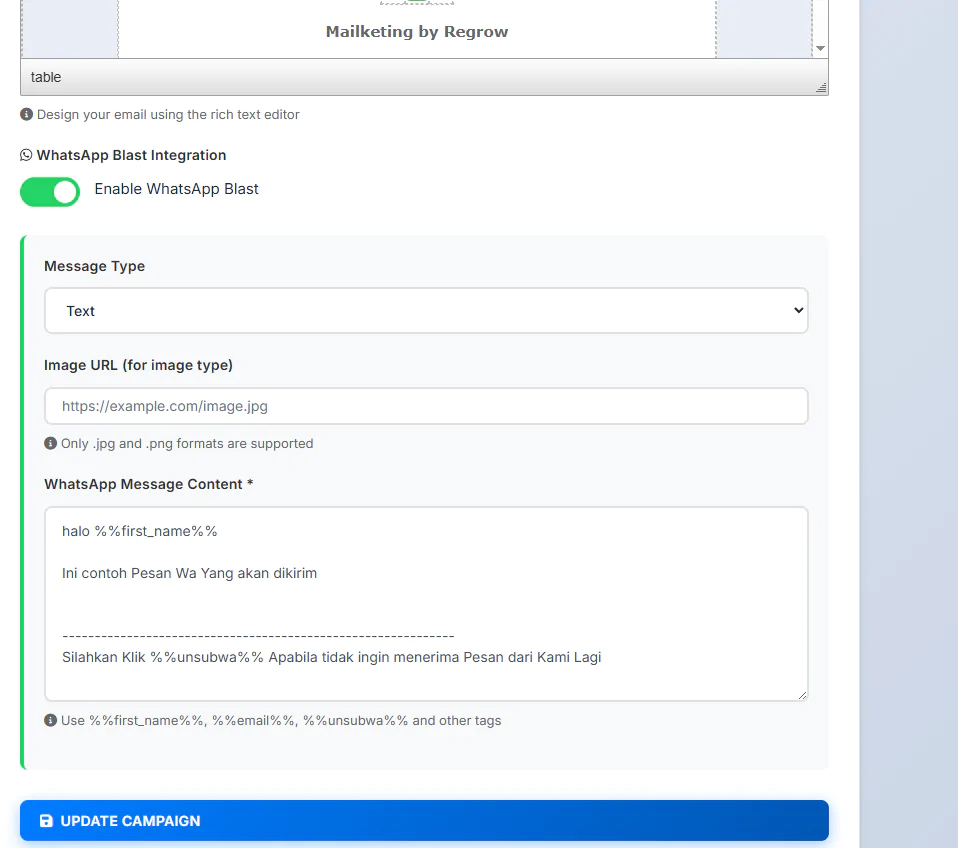The width and height of the screenshot is (958, 848).
Task: Open the Message Type dropdown
Action: click(x=426, y=311)
